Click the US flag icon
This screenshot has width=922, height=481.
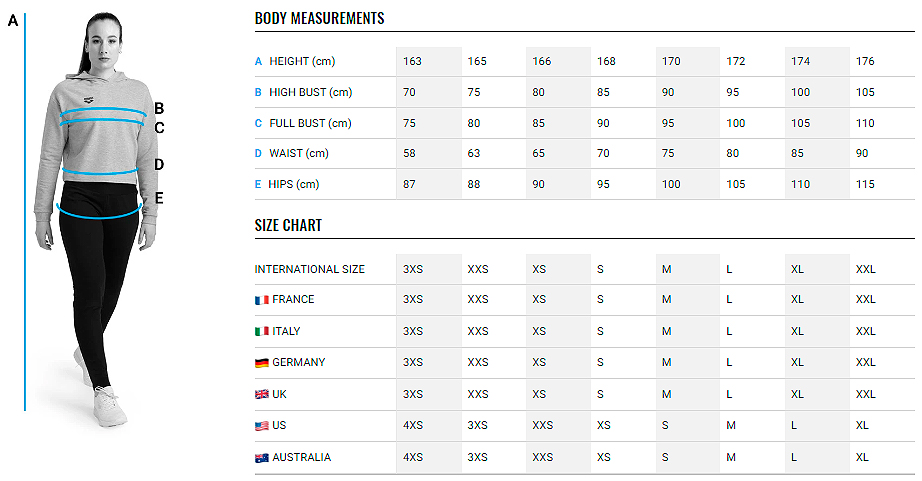click(x=262, y=426)
